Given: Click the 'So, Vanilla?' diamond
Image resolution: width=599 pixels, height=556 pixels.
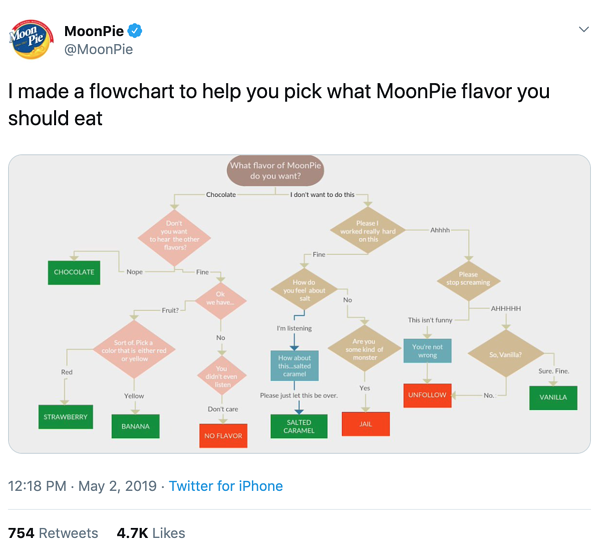Looking at the screenshot, I should click(506, 353).
